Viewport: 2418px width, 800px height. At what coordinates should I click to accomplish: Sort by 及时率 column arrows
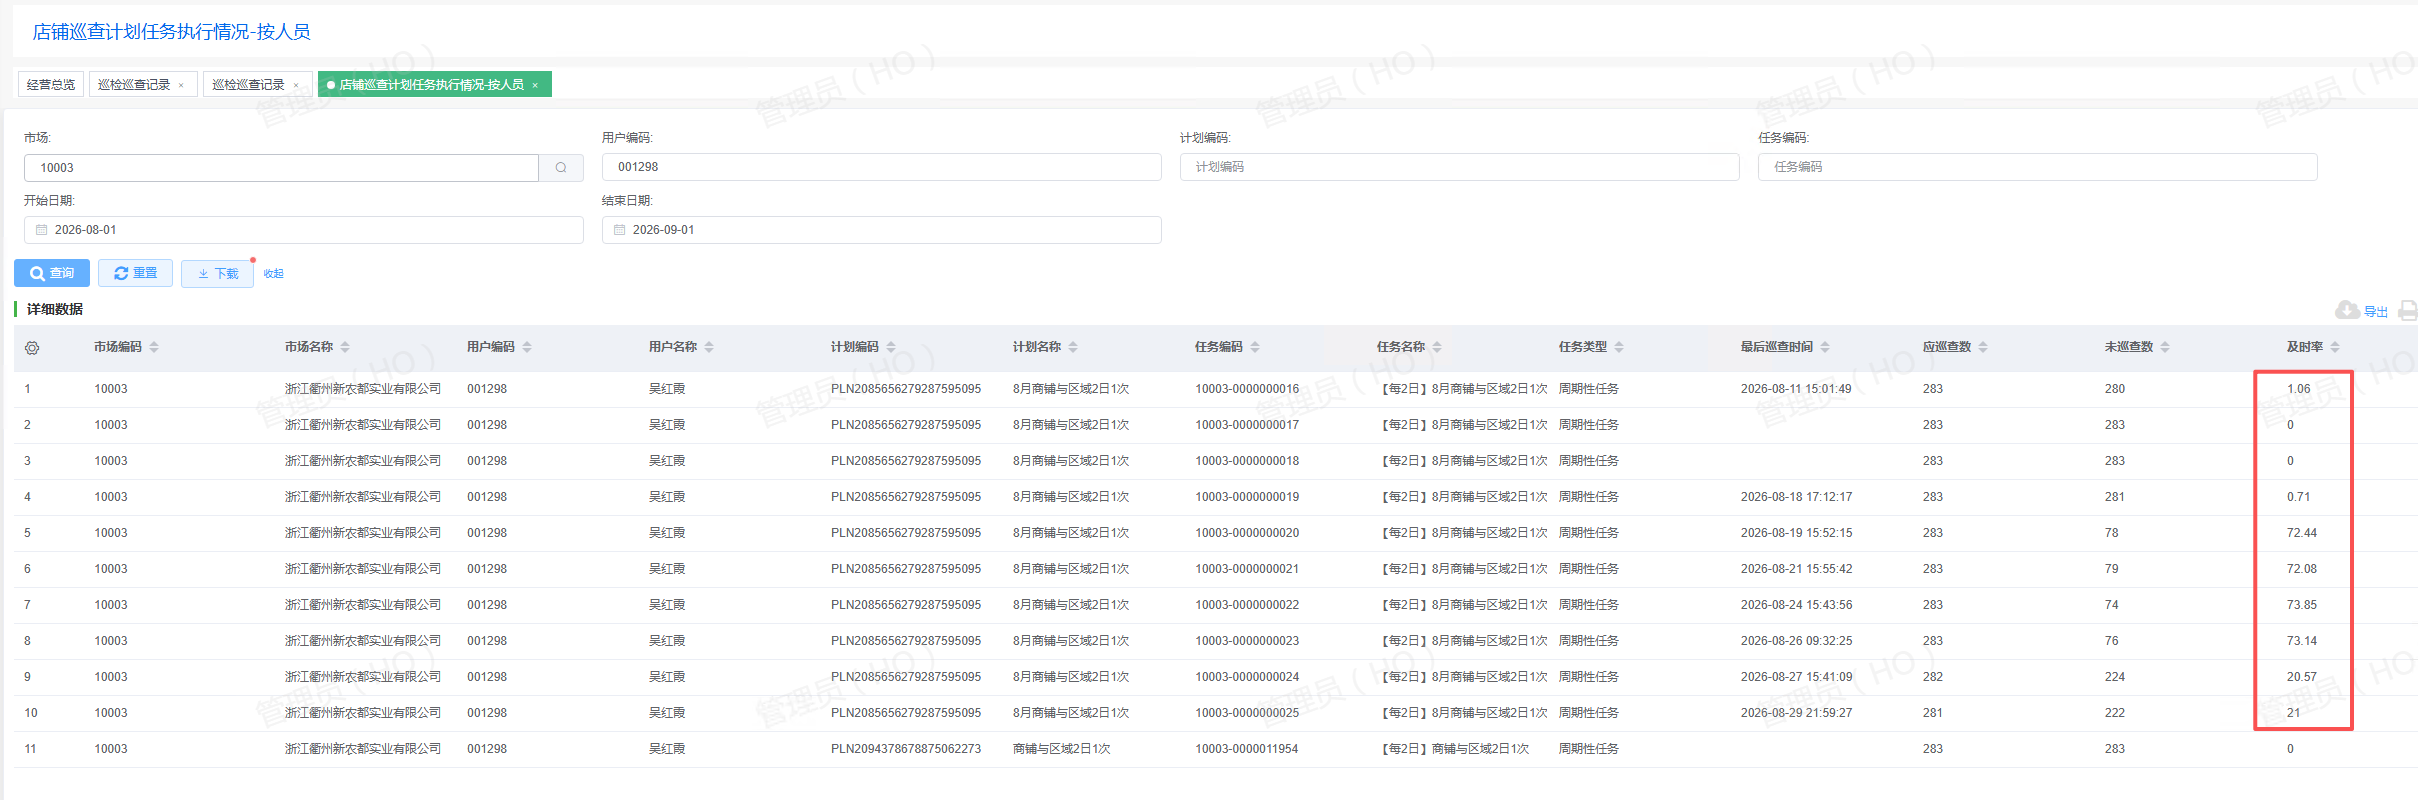tap(2335, 347)
